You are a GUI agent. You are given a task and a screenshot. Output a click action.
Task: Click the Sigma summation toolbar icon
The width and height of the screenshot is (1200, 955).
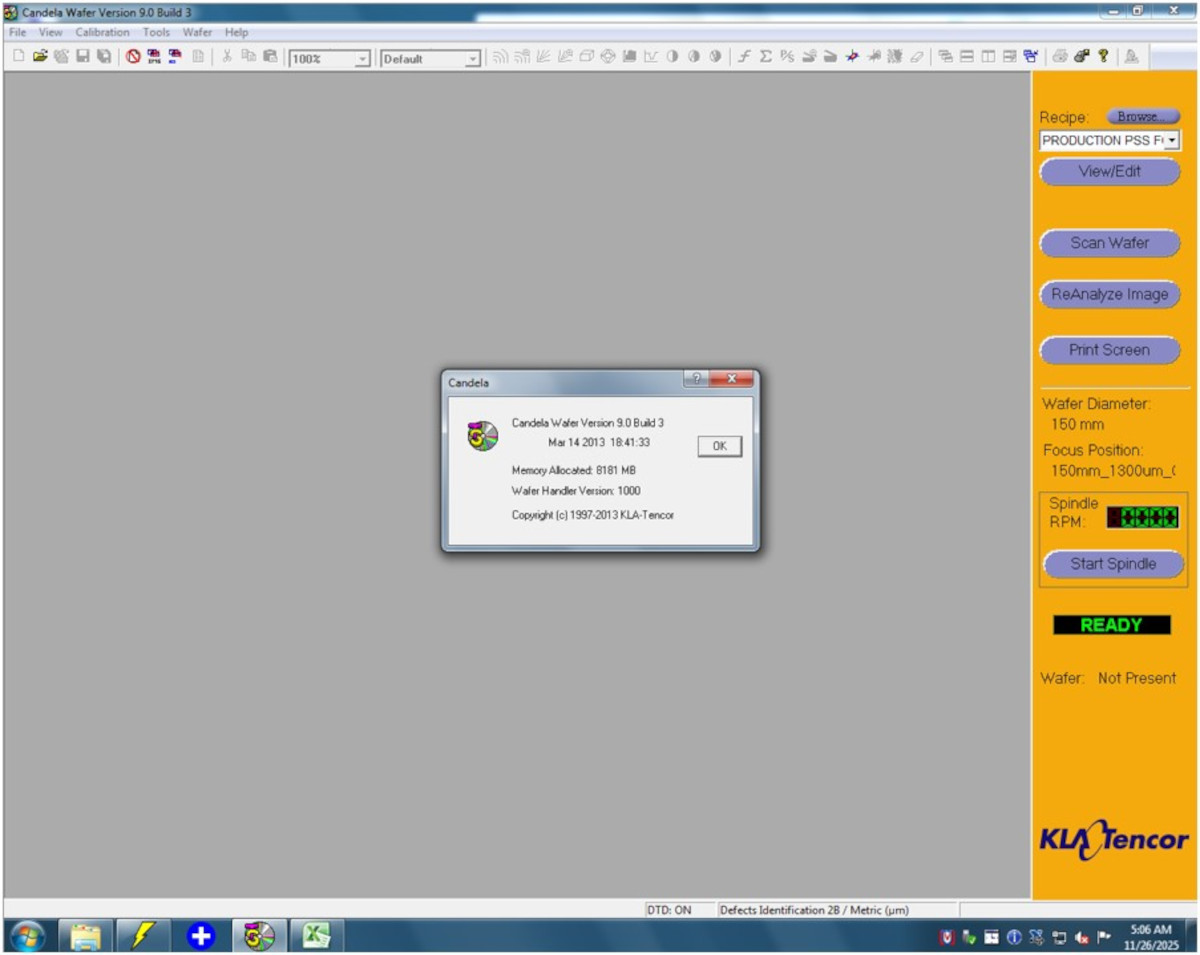pyautogui.click(x=765, y=57)
